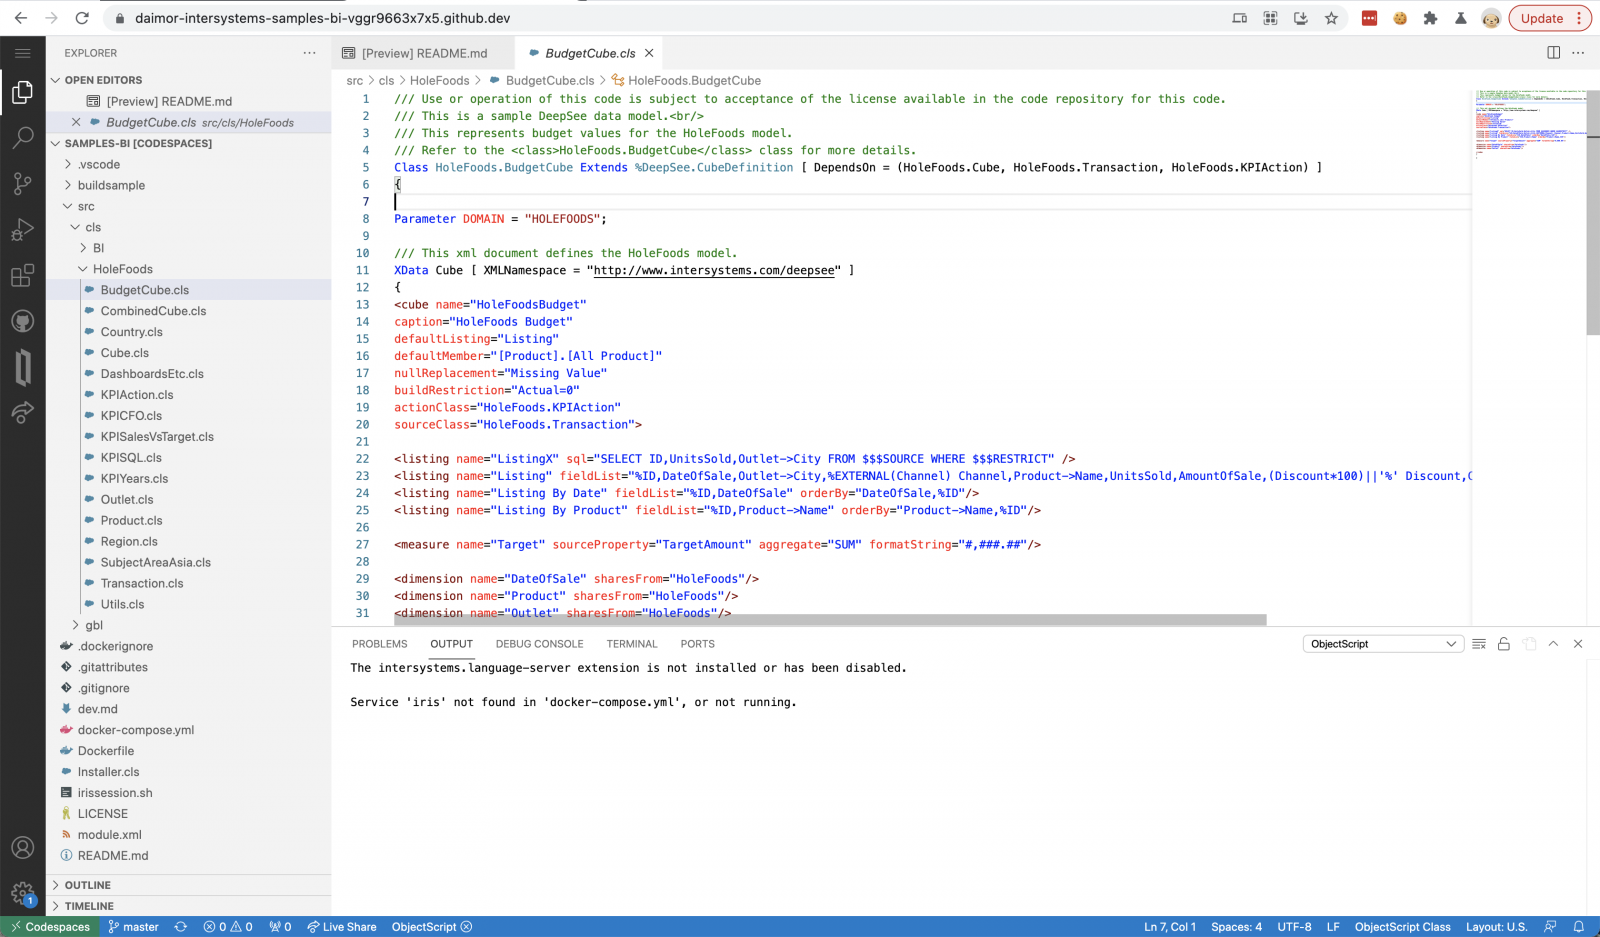The width and height of the screenshot is (1600, 937).
Task: Click the browser Update button
Action: (x=1541, y=18)
